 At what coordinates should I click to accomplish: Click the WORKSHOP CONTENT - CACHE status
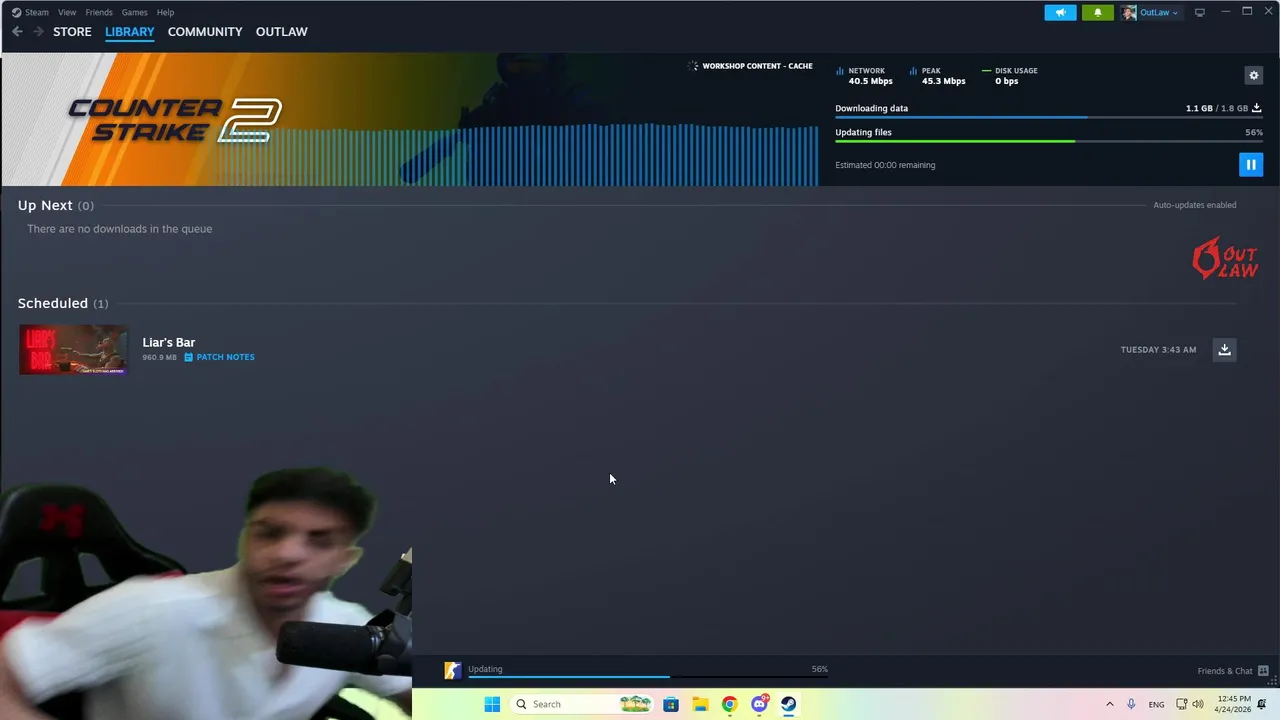pos(757,66)
